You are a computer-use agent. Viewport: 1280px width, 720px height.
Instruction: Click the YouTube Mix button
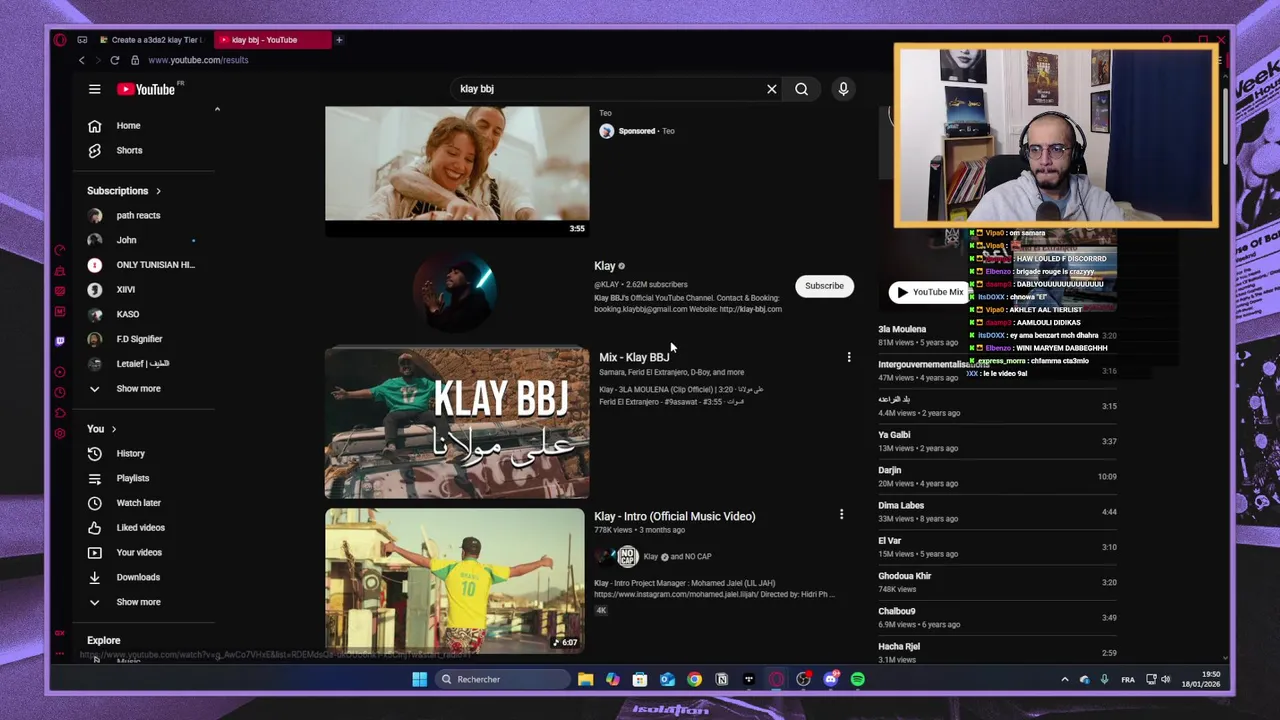tap(929, 292)
